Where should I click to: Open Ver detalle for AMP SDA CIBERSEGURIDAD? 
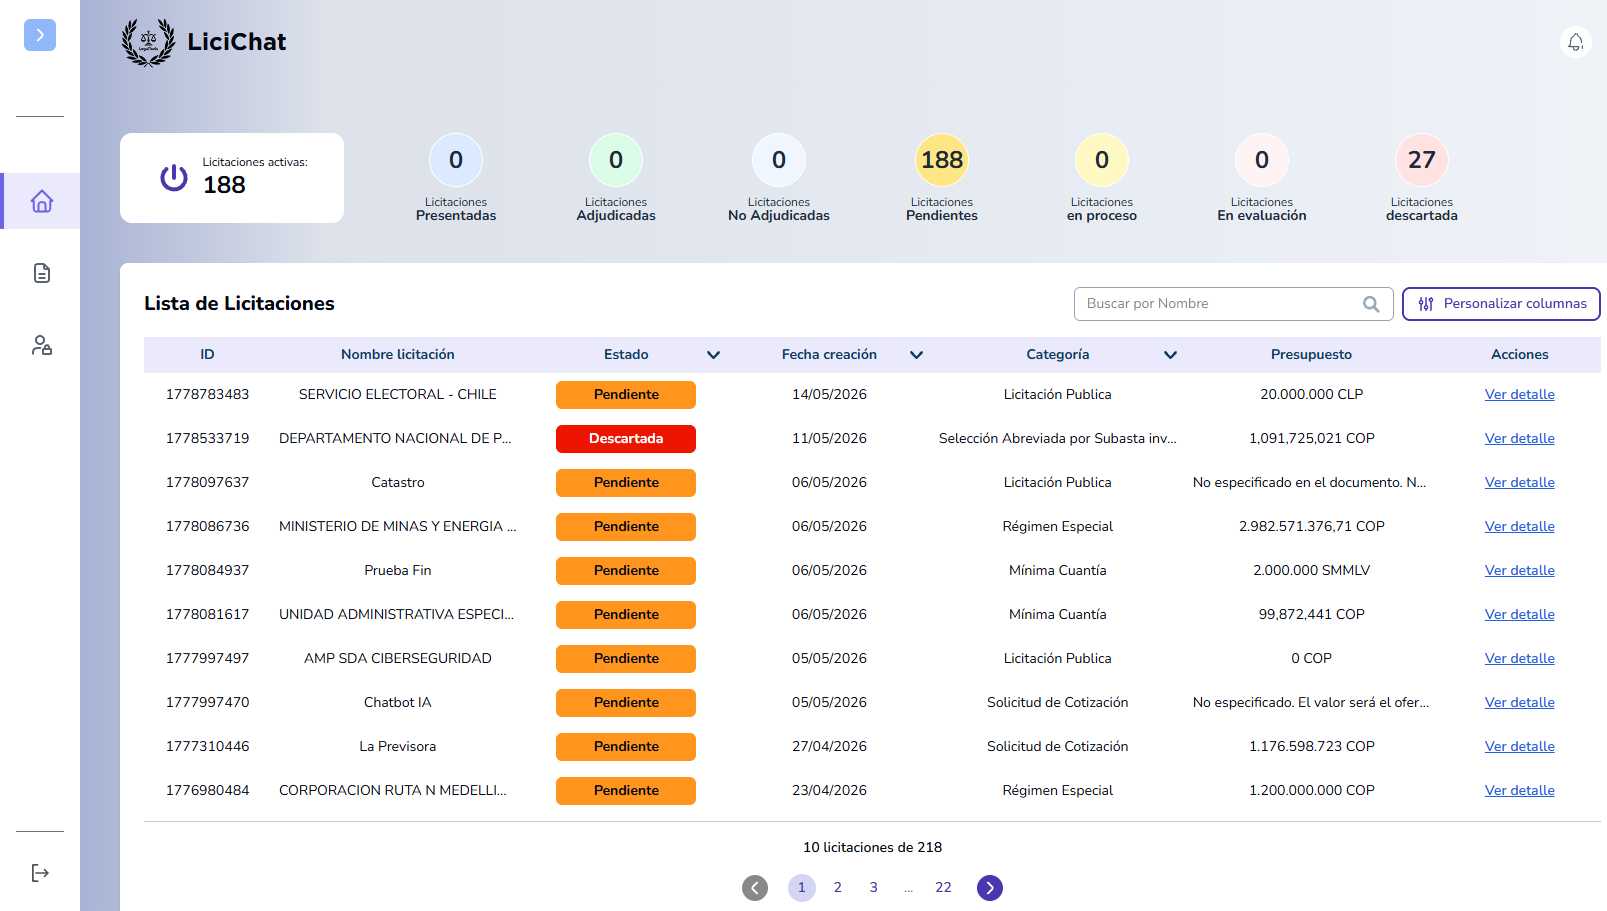coord(1519,659)
